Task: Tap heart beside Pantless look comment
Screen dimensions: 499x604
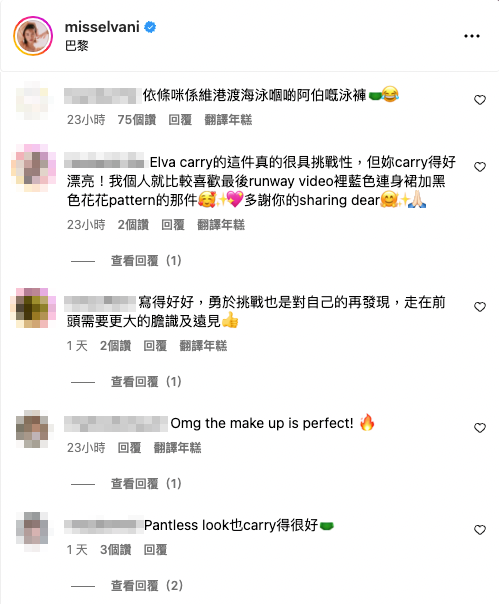Action: (x=480, y=530)
